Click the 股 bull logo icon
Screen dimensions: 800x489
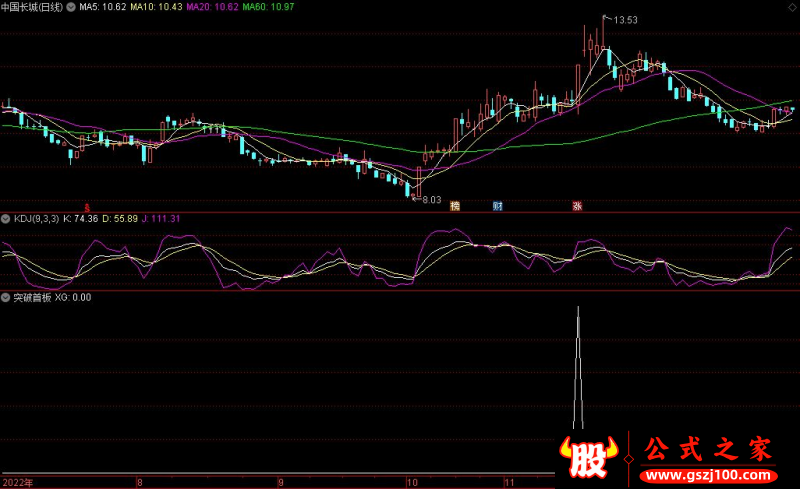(x=591, y=457)
